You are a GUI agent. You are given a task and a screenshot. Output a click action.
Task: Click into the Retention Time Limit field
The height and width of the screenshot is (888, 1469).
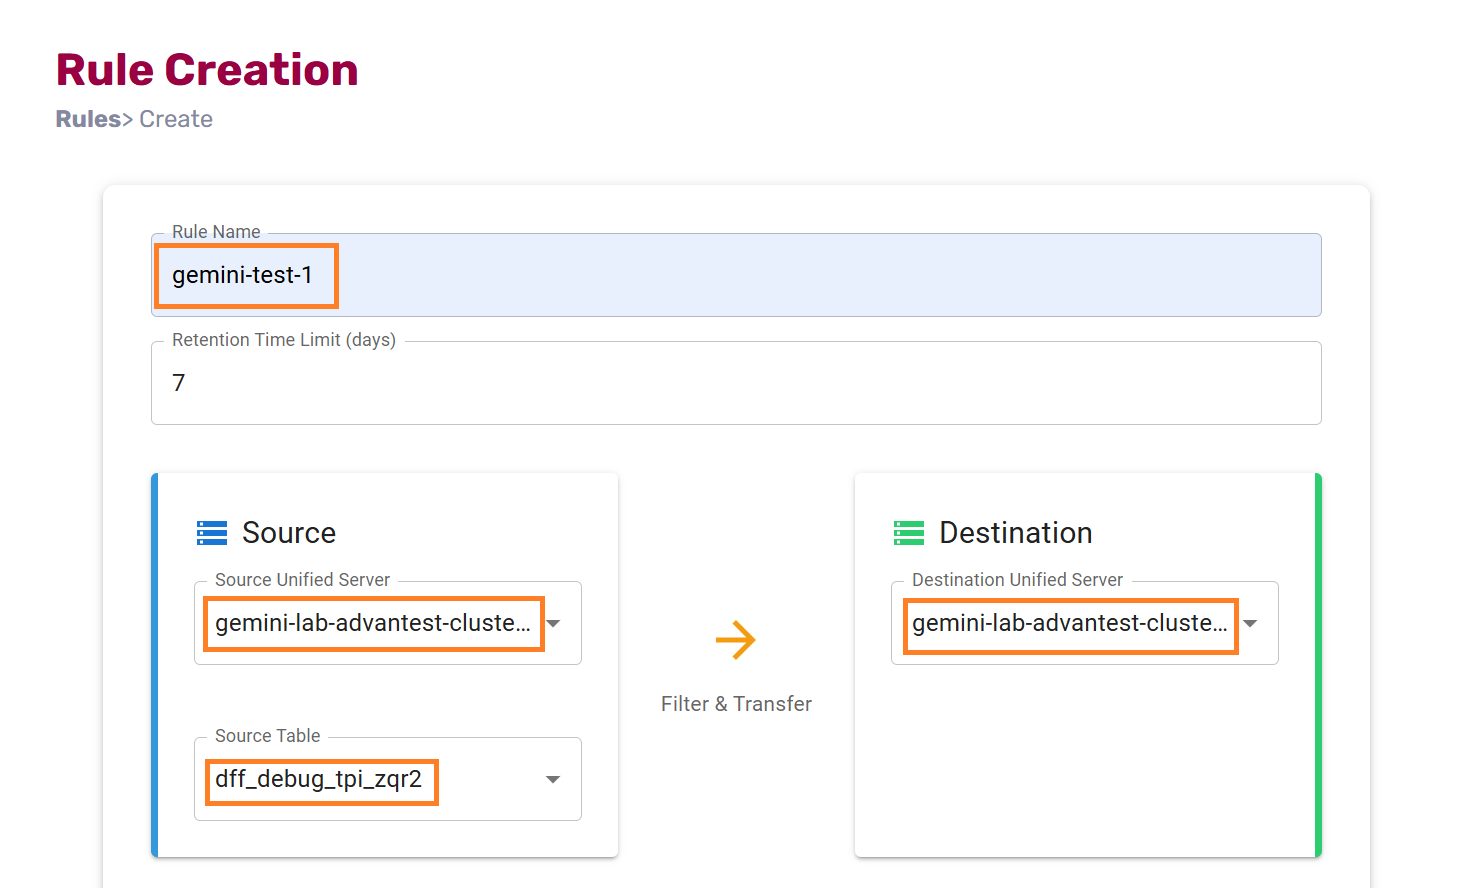click(736, 383)
